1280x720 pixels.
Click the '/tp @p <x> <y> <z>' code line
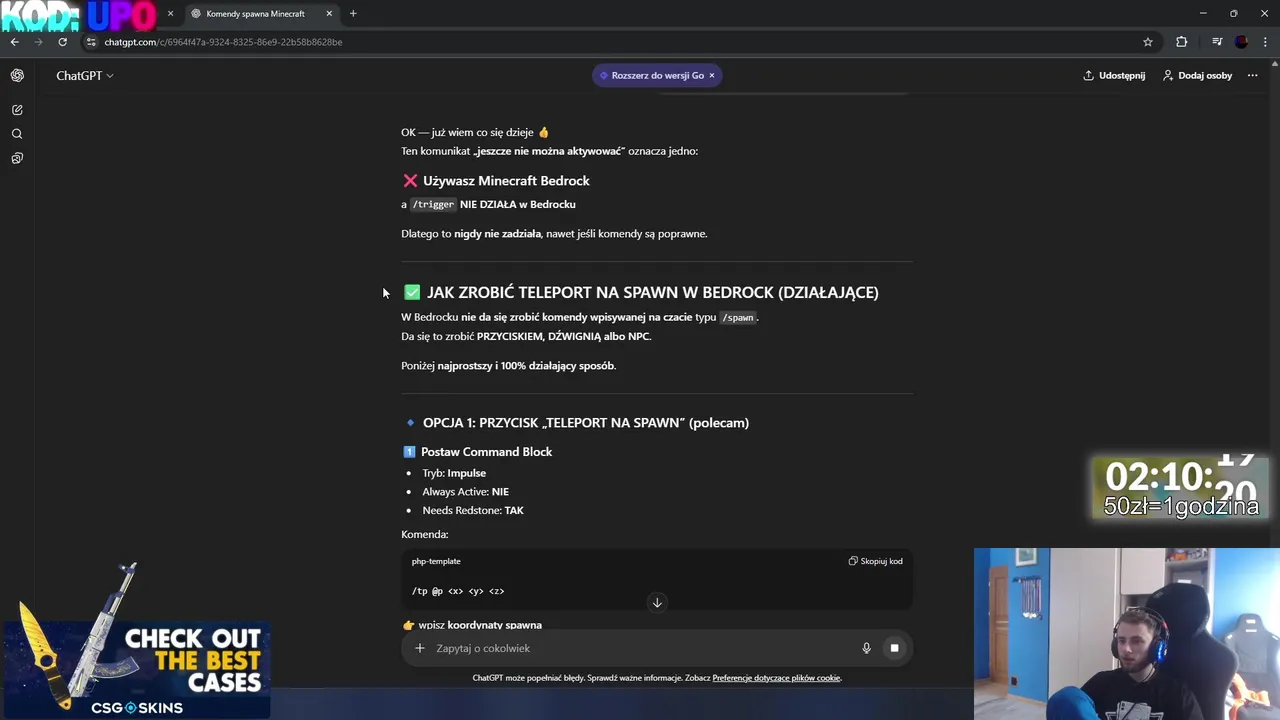coord(458,591)
